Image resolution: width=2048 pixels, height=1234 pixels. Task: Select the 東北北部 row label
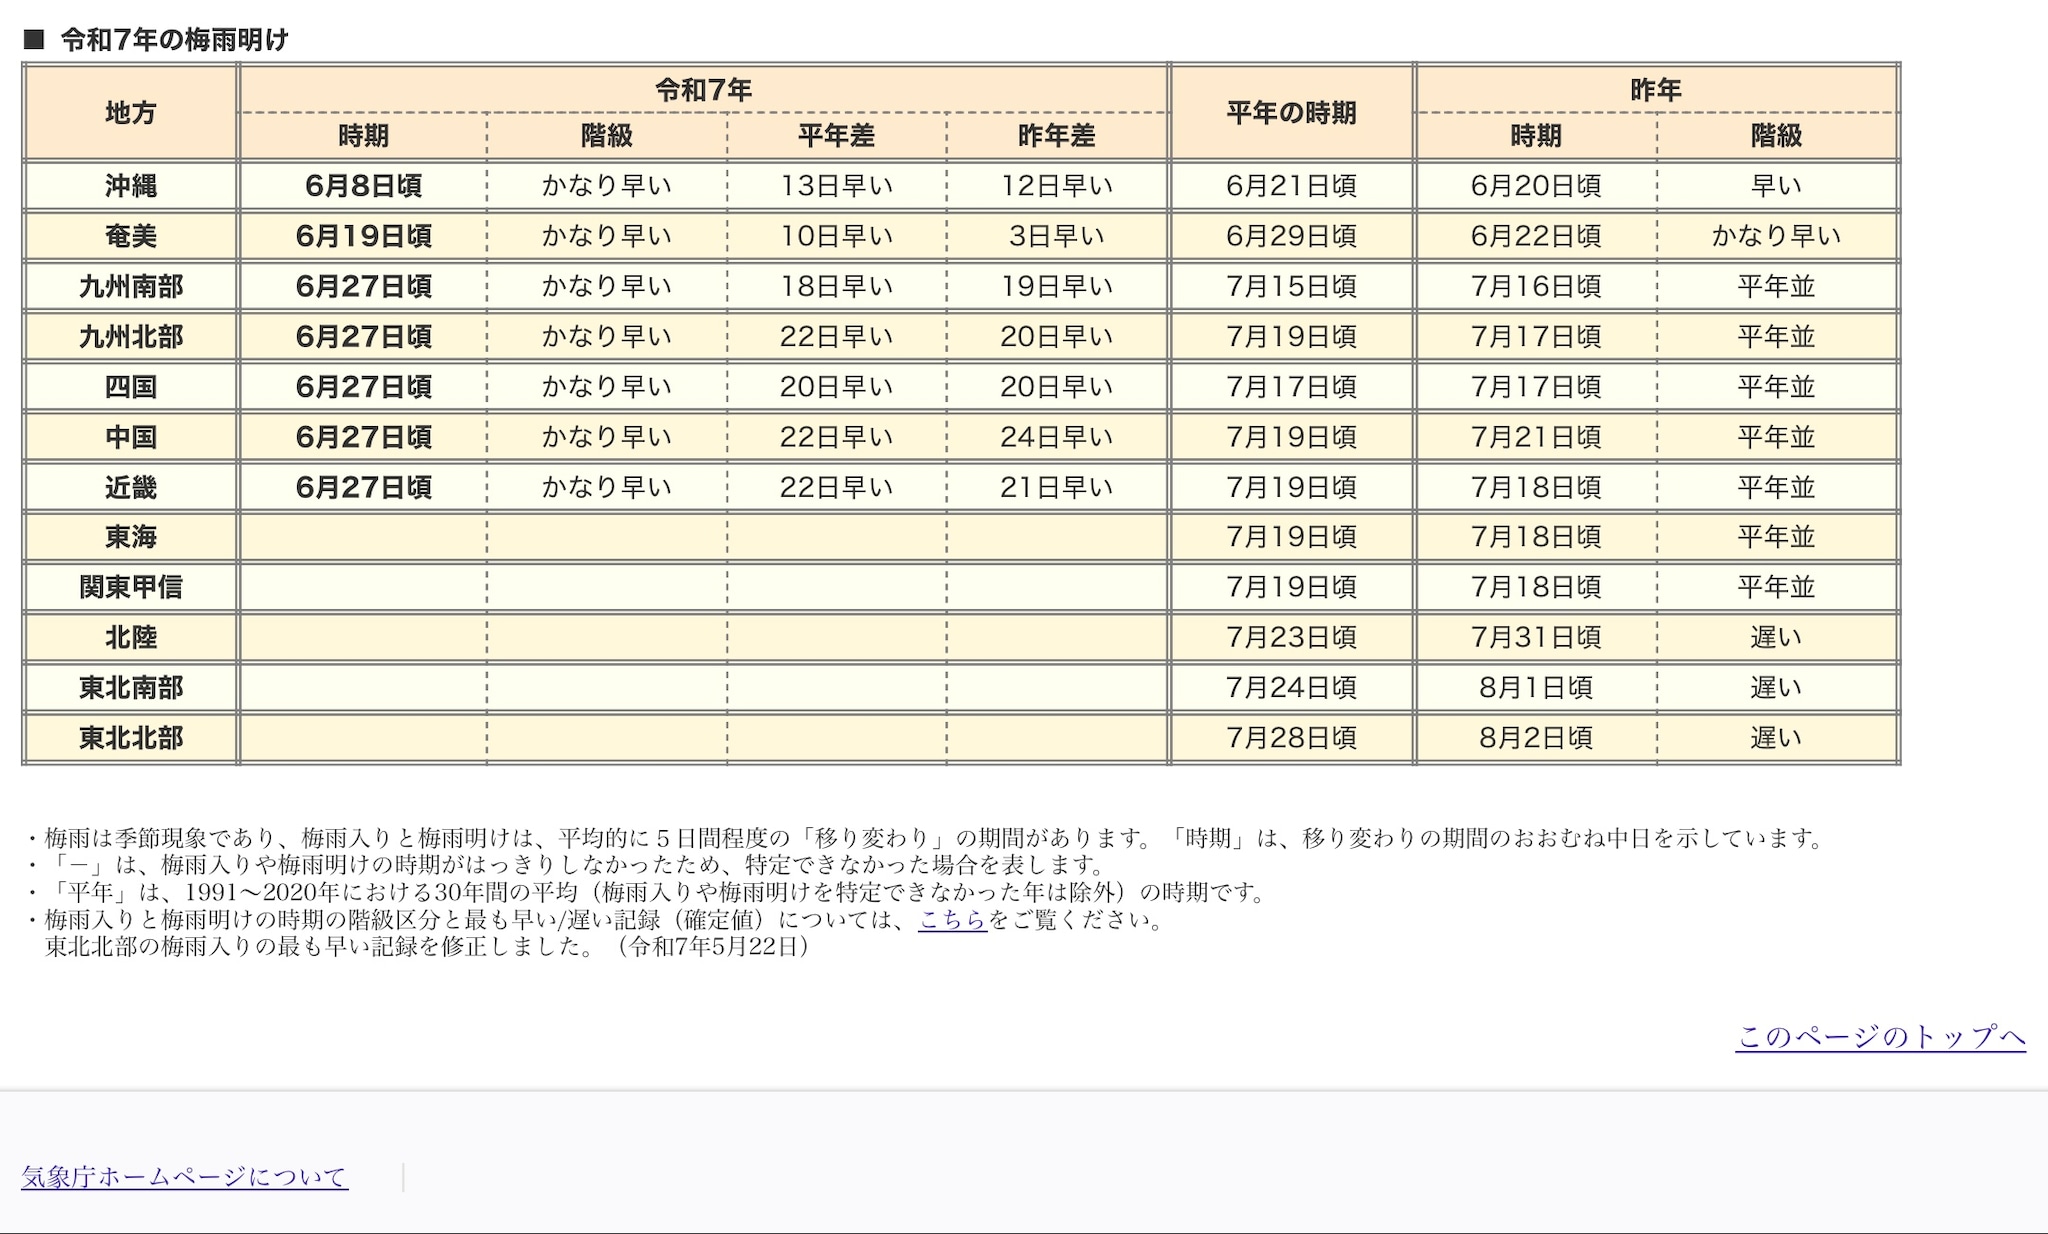[x=131, y=738]
